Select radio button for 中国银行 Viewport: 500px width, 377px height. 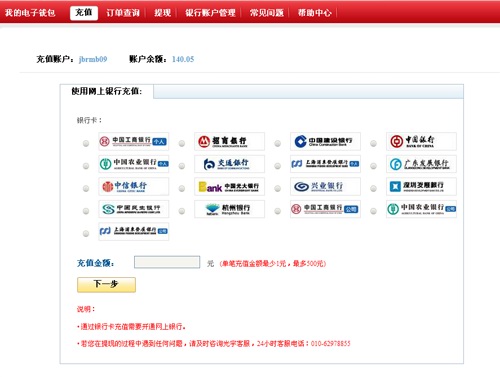click(x=373, y=143)
